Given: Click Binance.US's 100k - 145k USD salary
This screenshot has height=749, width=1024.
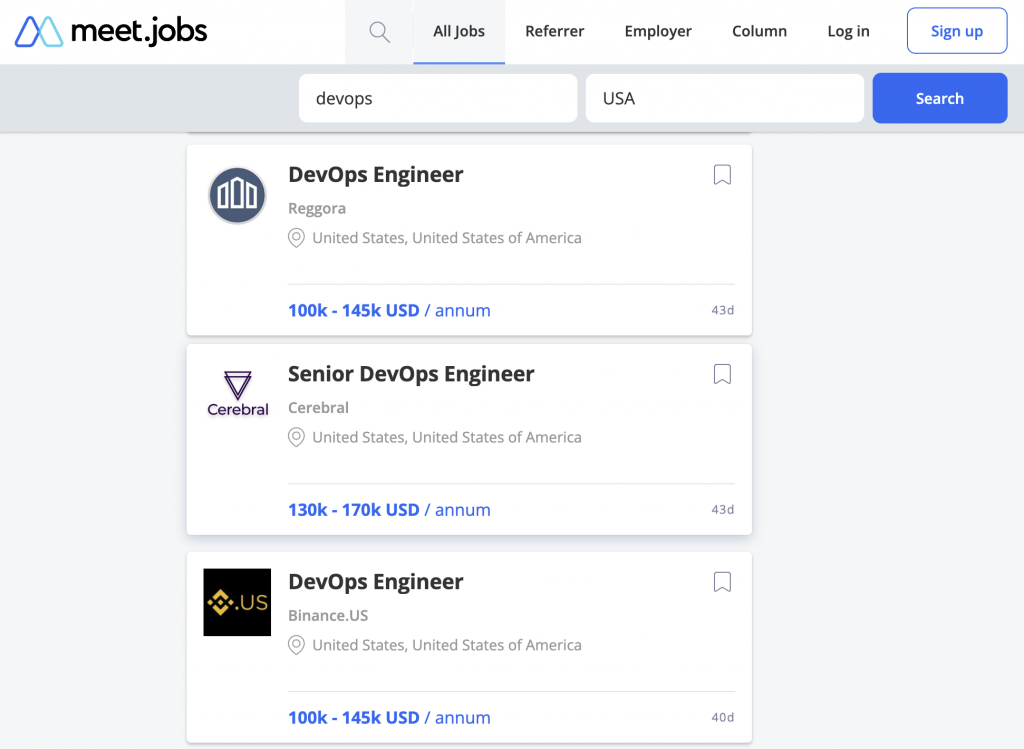Looking at the screenshot, I should click(x=389, y=718).
